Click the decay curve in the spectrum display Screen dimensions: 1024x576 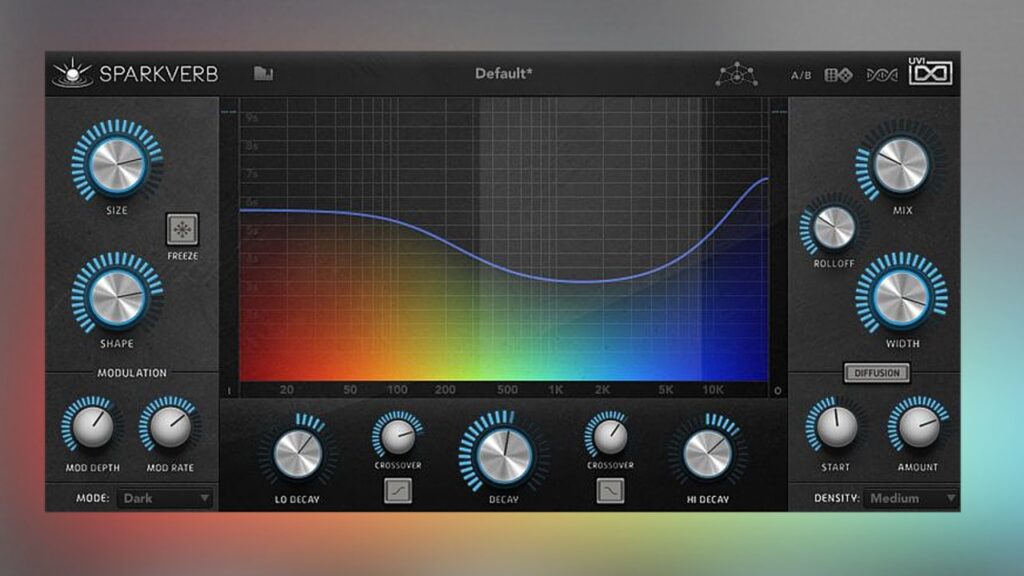point(503,267)
